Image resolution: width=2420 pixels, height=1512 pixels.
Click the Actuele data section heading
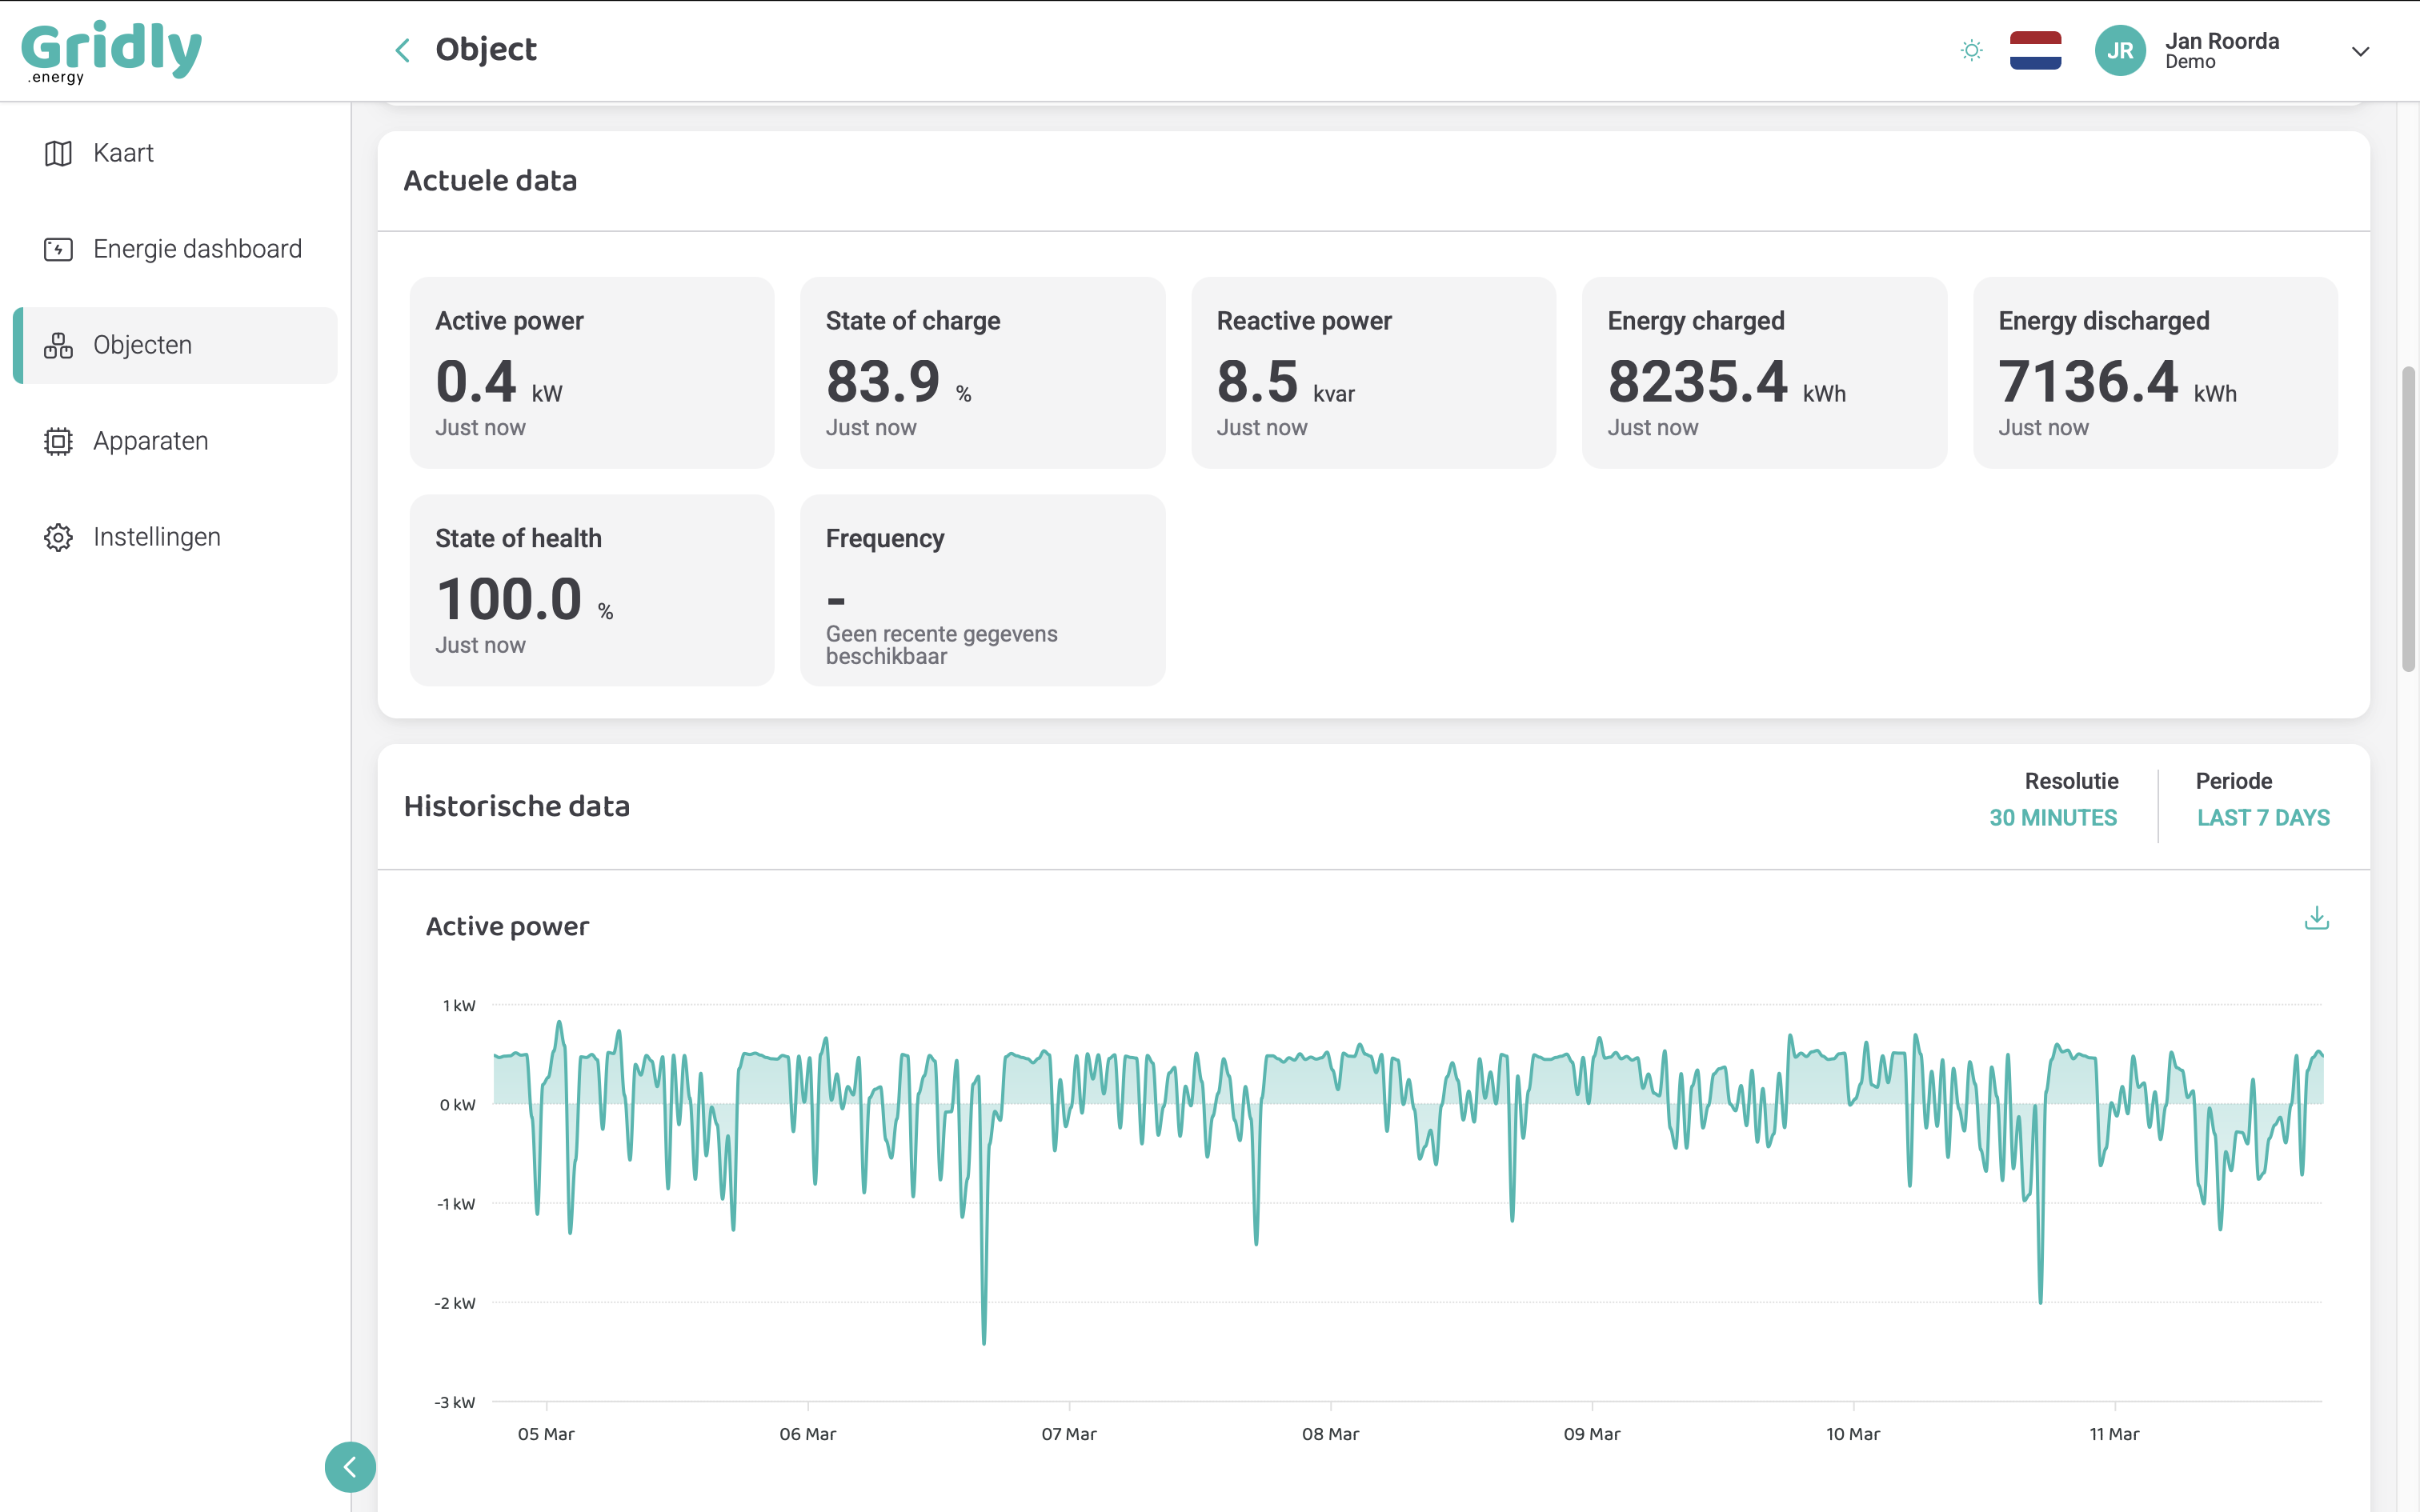click(x=490, y=180)
